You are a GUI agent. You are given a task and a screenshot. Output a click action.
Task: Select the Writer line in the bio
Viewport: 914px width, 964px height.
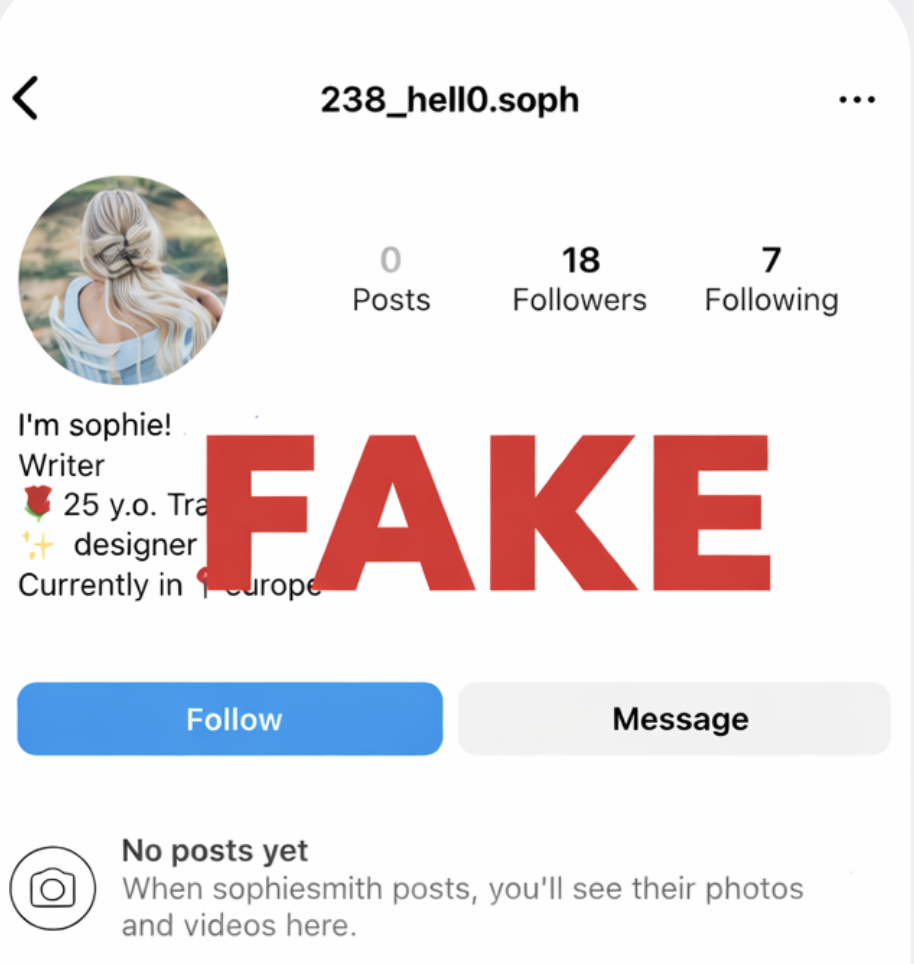[x=61, y=465]
